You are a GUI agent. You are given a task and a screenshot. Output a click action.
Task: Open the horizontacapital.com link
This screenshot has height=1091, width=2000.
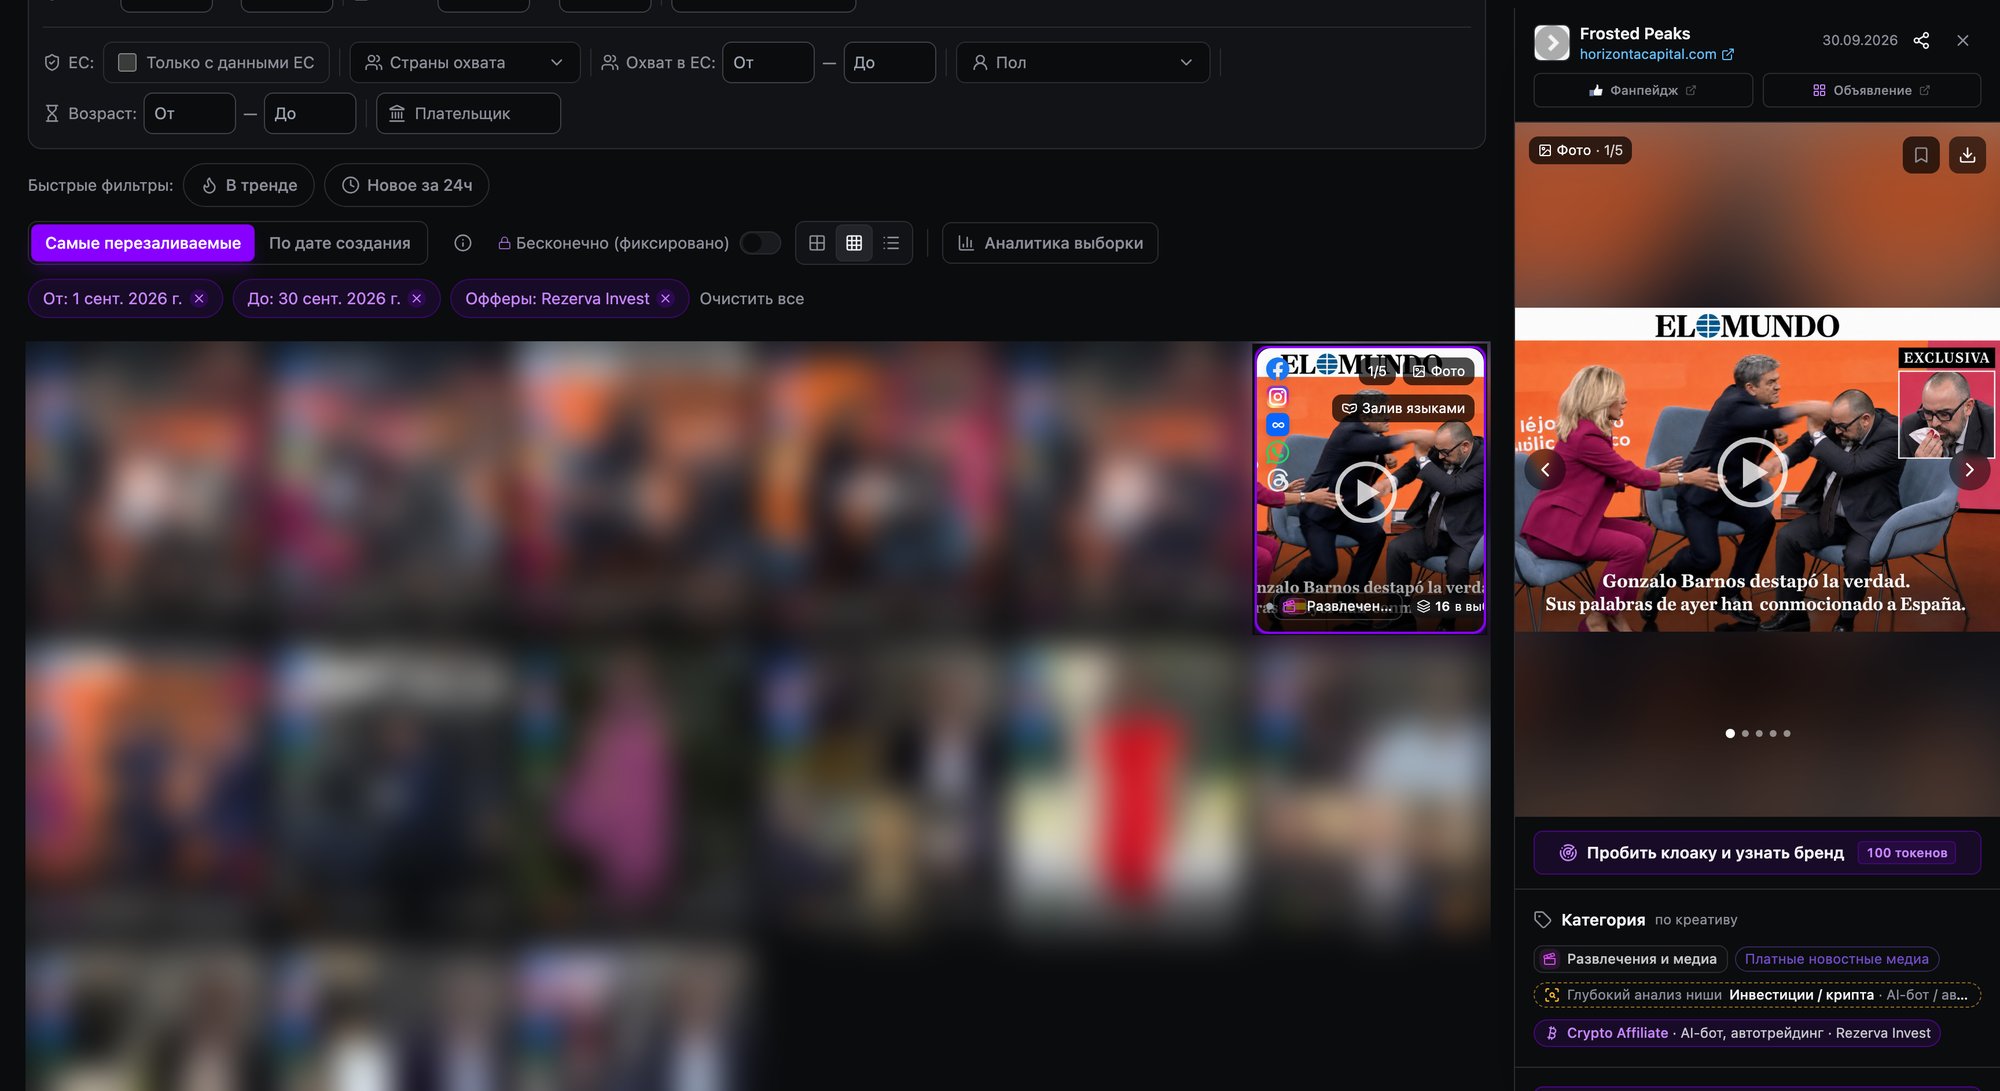1656,54
